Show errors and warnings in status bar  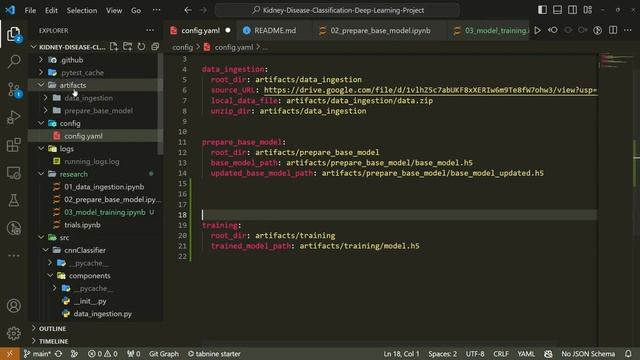point(102,353)
